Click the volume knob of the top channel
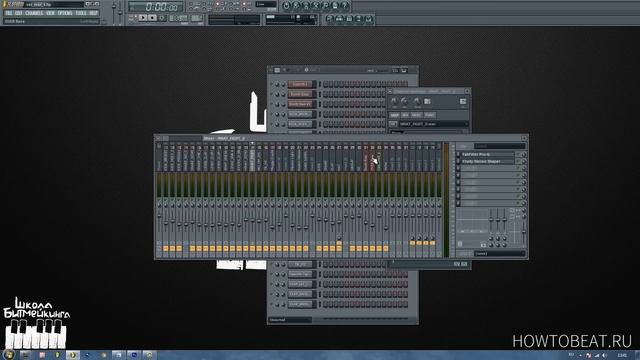Screen dimensions: 640x360 284,84
